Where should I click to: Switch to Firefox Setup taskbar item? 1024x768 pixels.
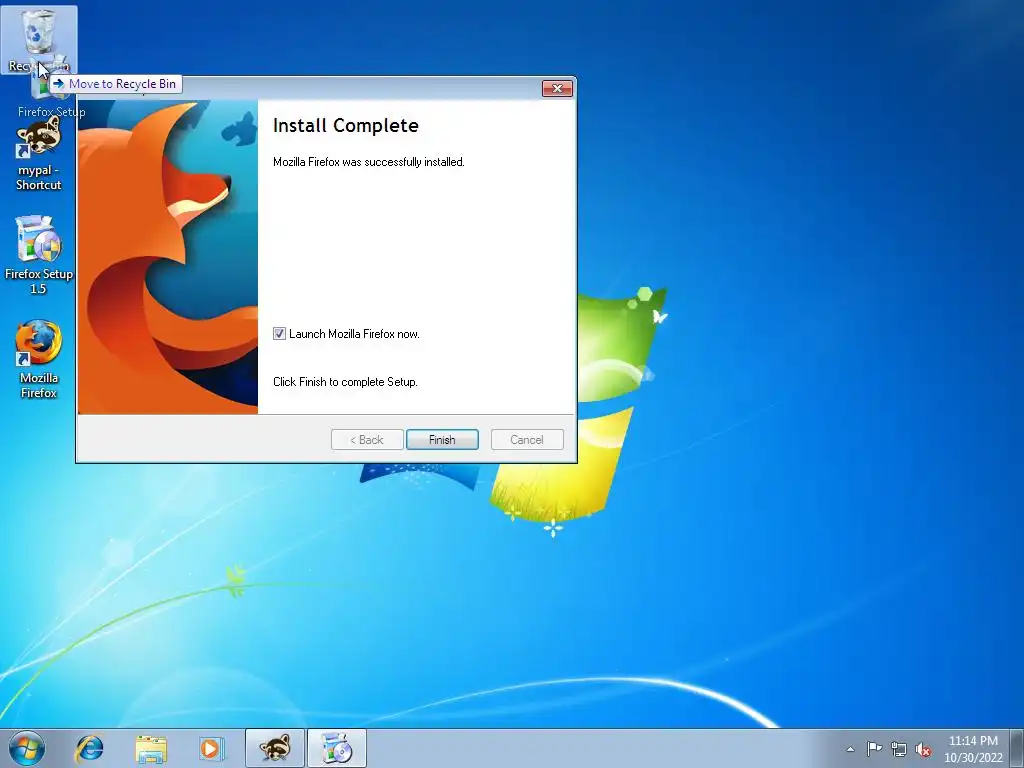pyautogui.click(x=337, y=748)
